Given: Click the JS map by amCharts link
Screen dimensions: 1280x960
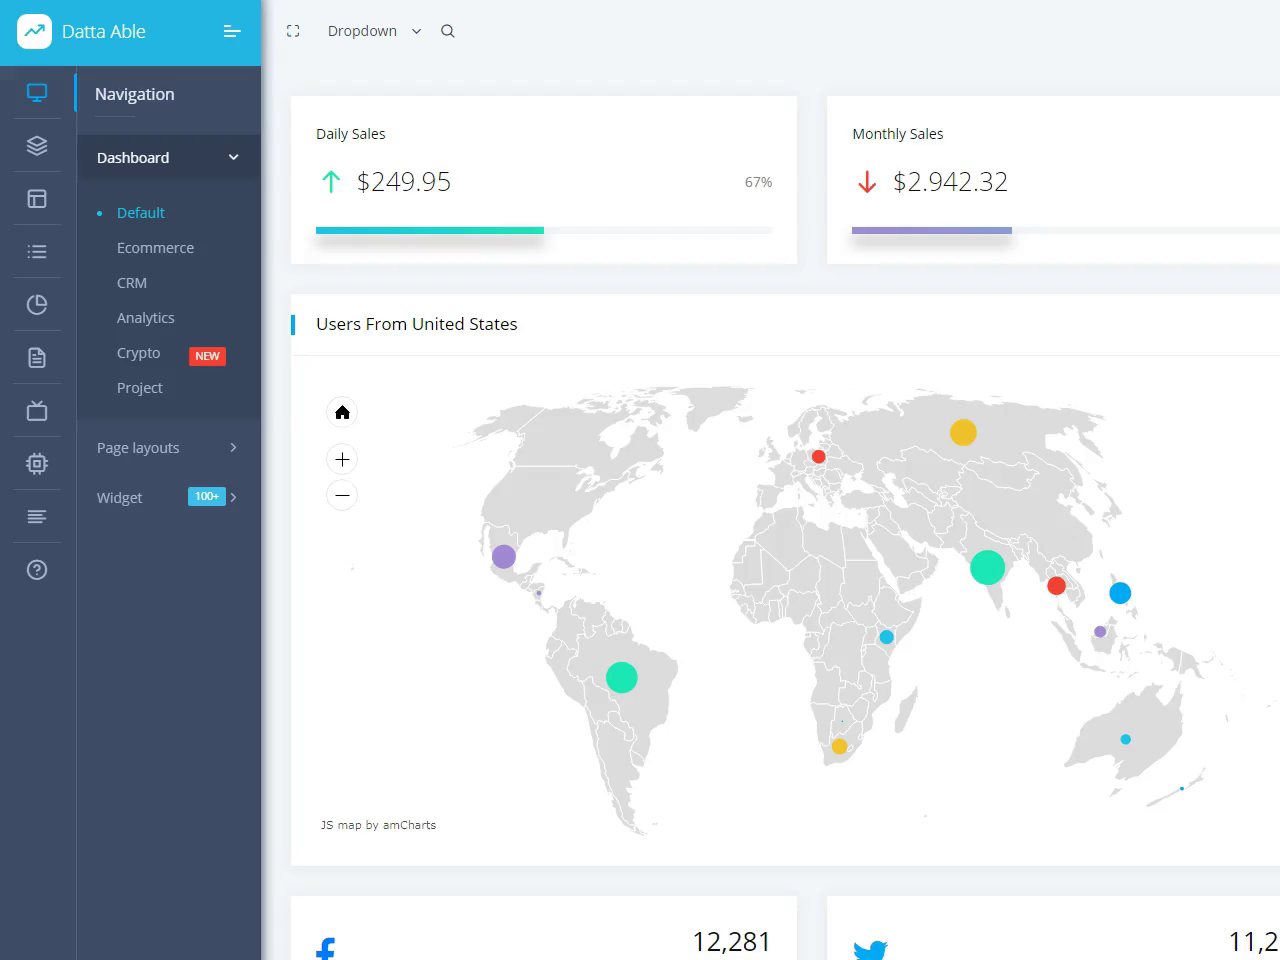Looking at the screenshot, I should pos(378,825).
